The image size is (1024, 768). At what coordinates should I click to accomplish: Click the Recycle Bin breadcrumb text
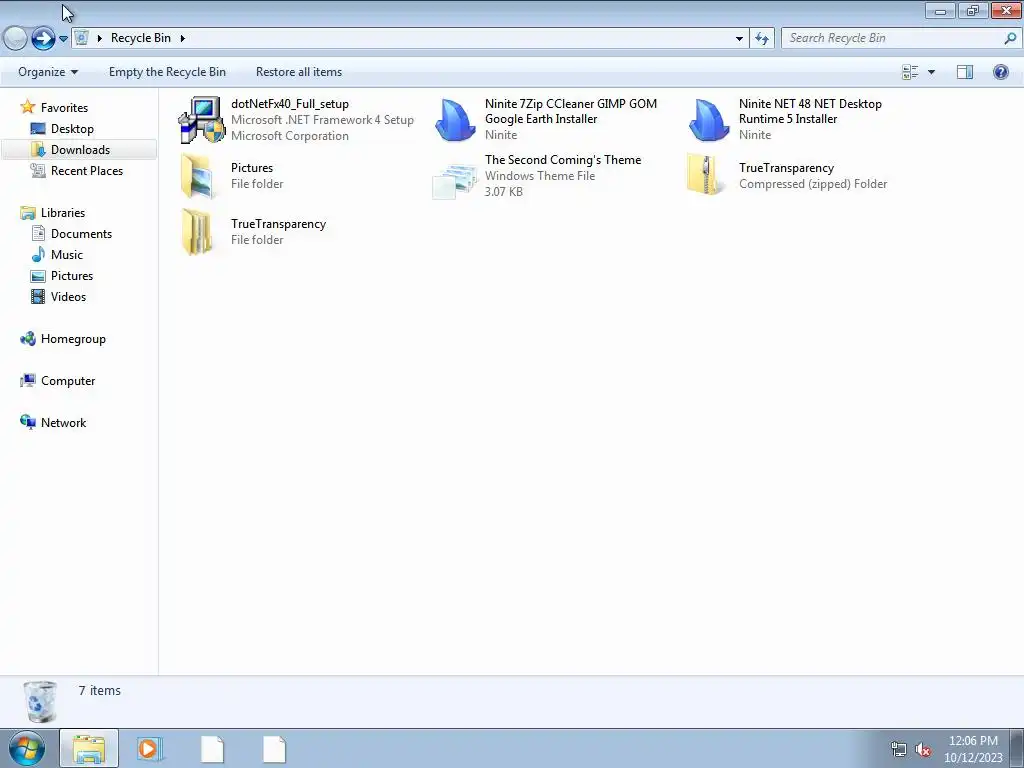point(140,38)
